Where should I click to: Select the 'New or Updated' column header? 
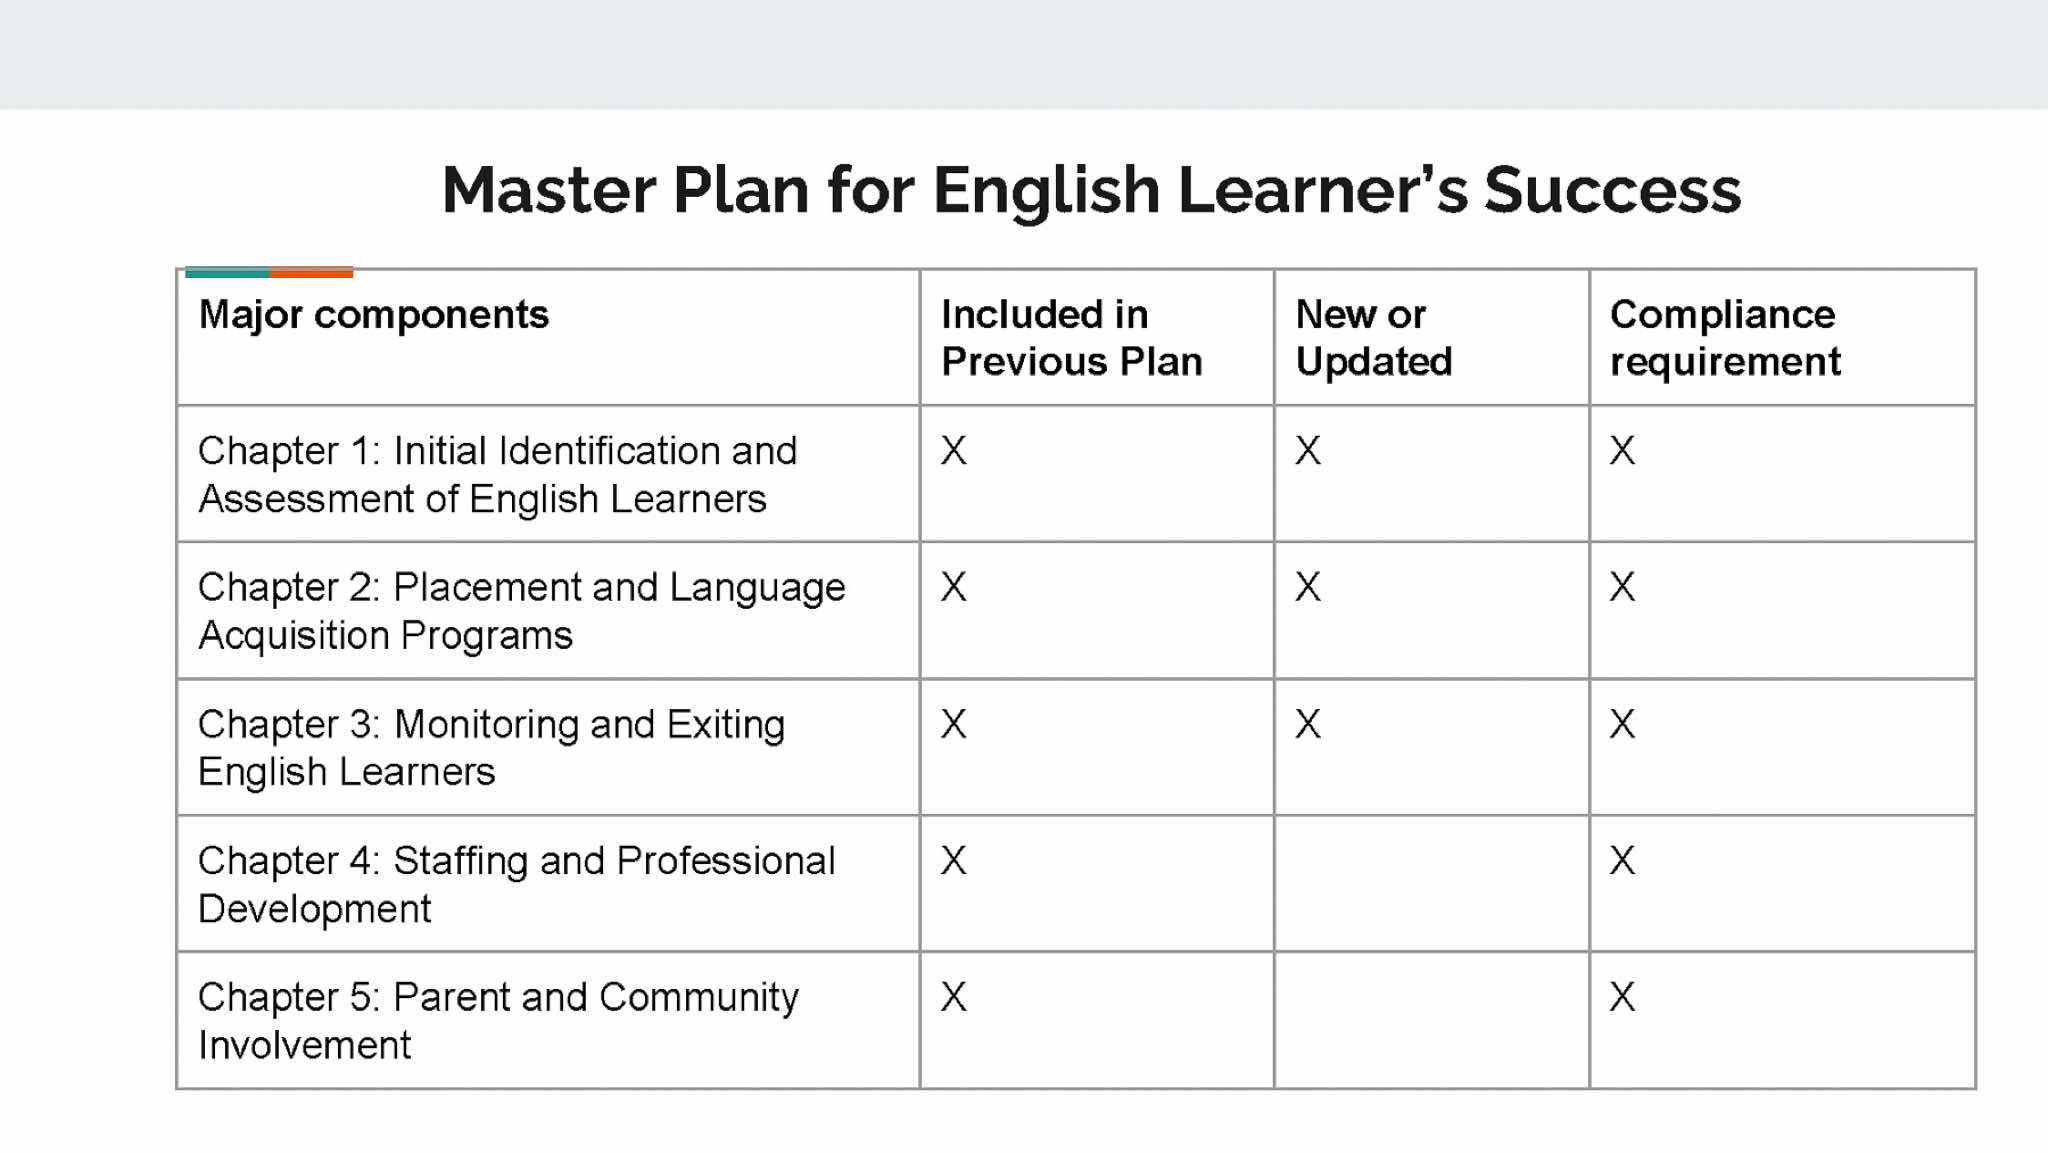1373,338
